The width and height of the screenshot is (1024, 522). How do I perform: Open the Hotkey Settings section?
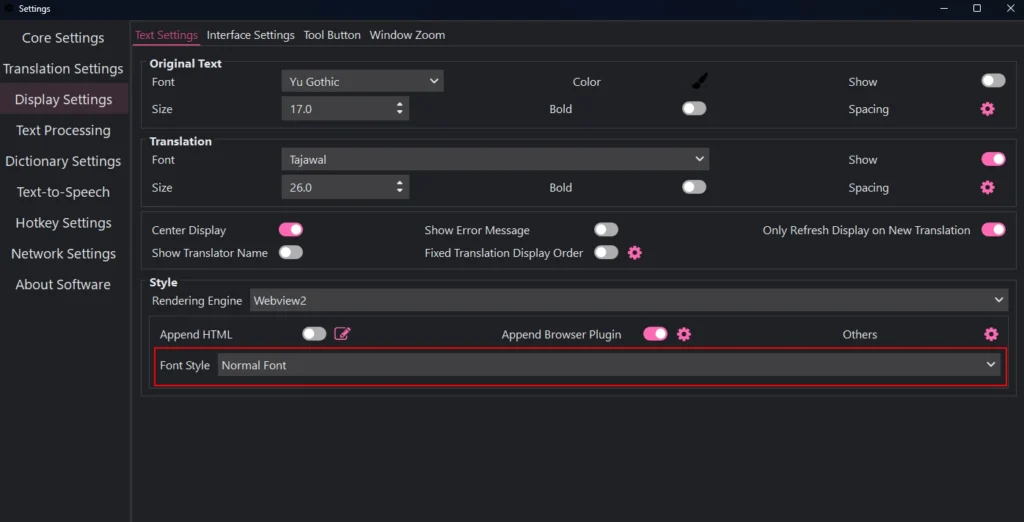tap(63, 223)
